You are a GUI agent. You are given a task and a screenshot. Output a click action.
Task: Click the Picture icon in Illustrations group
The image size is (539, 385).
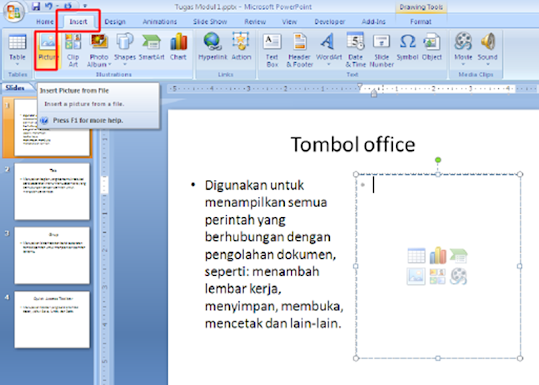tap(47, 42)
